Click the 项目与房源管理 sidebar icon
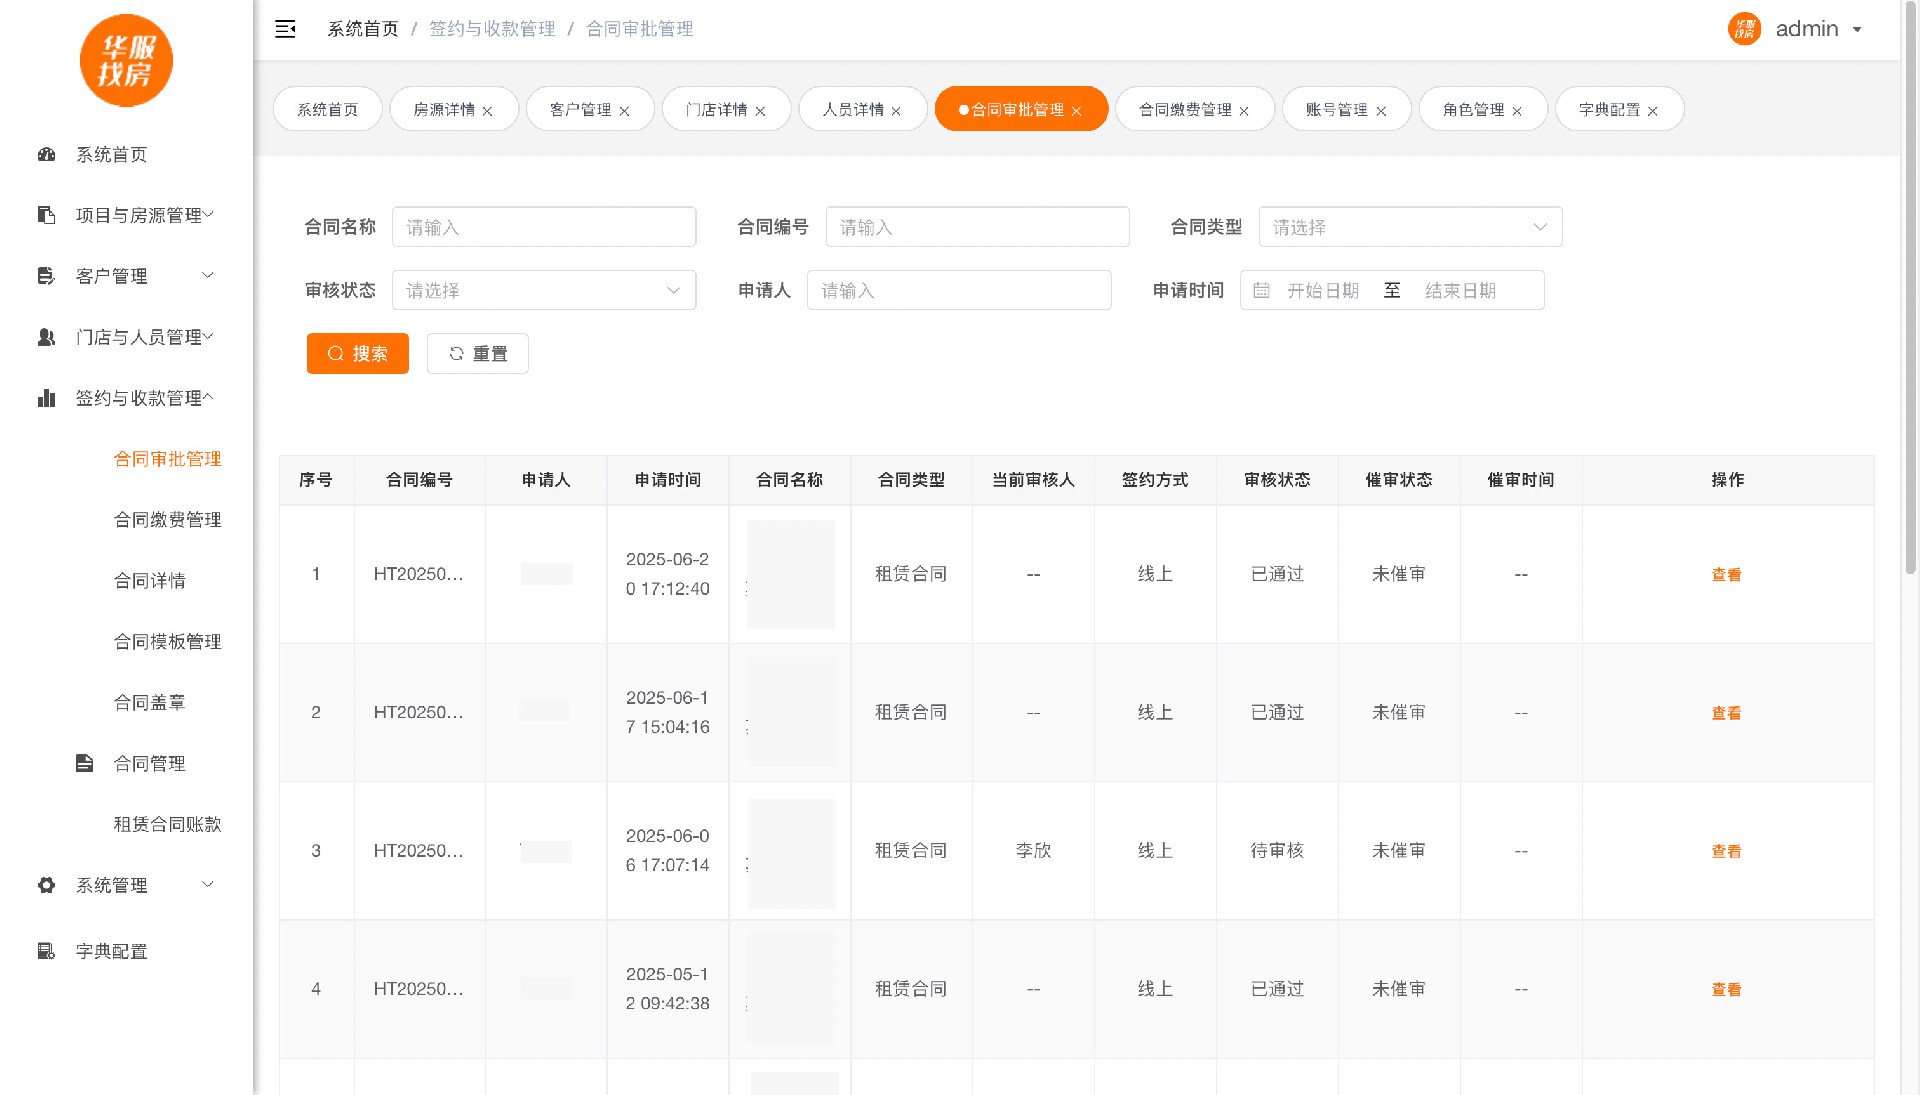Image resolution: width=1920 pixels, height=1095 pixels. click(x=46, y=215)
